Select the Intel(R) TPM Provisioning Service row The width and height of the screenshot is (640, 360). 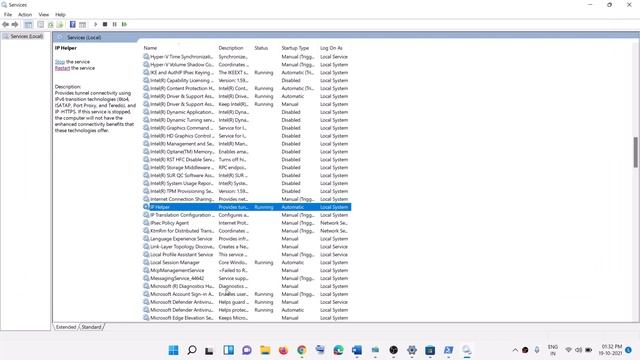point(247,191)
